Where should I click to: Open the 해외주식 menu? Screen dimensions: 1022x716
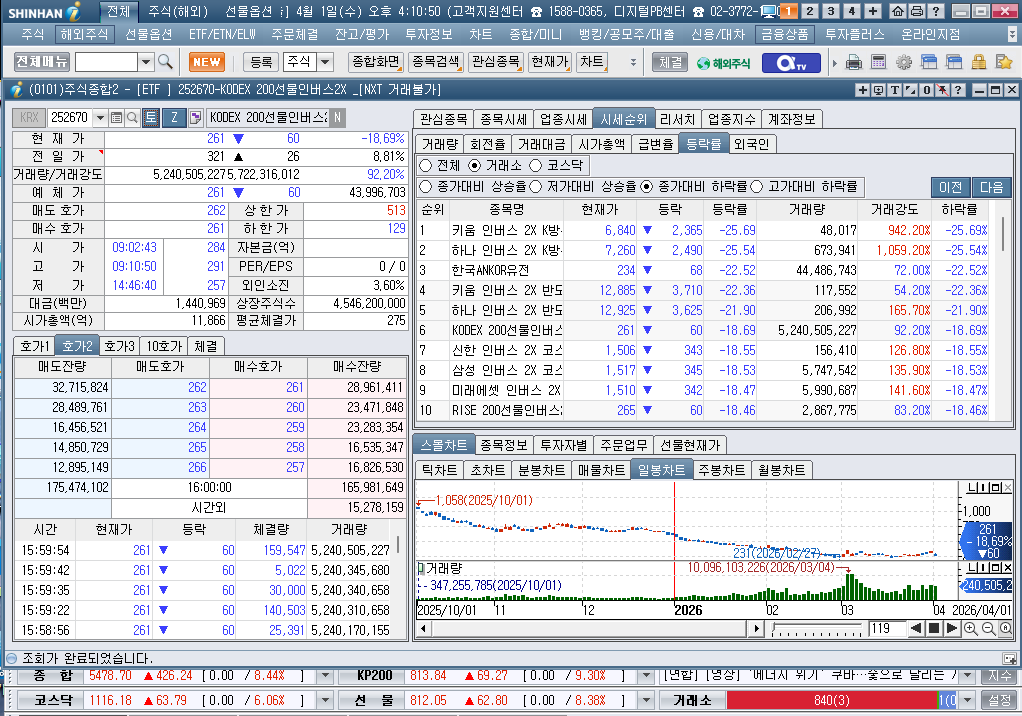[x=84, y=34]
